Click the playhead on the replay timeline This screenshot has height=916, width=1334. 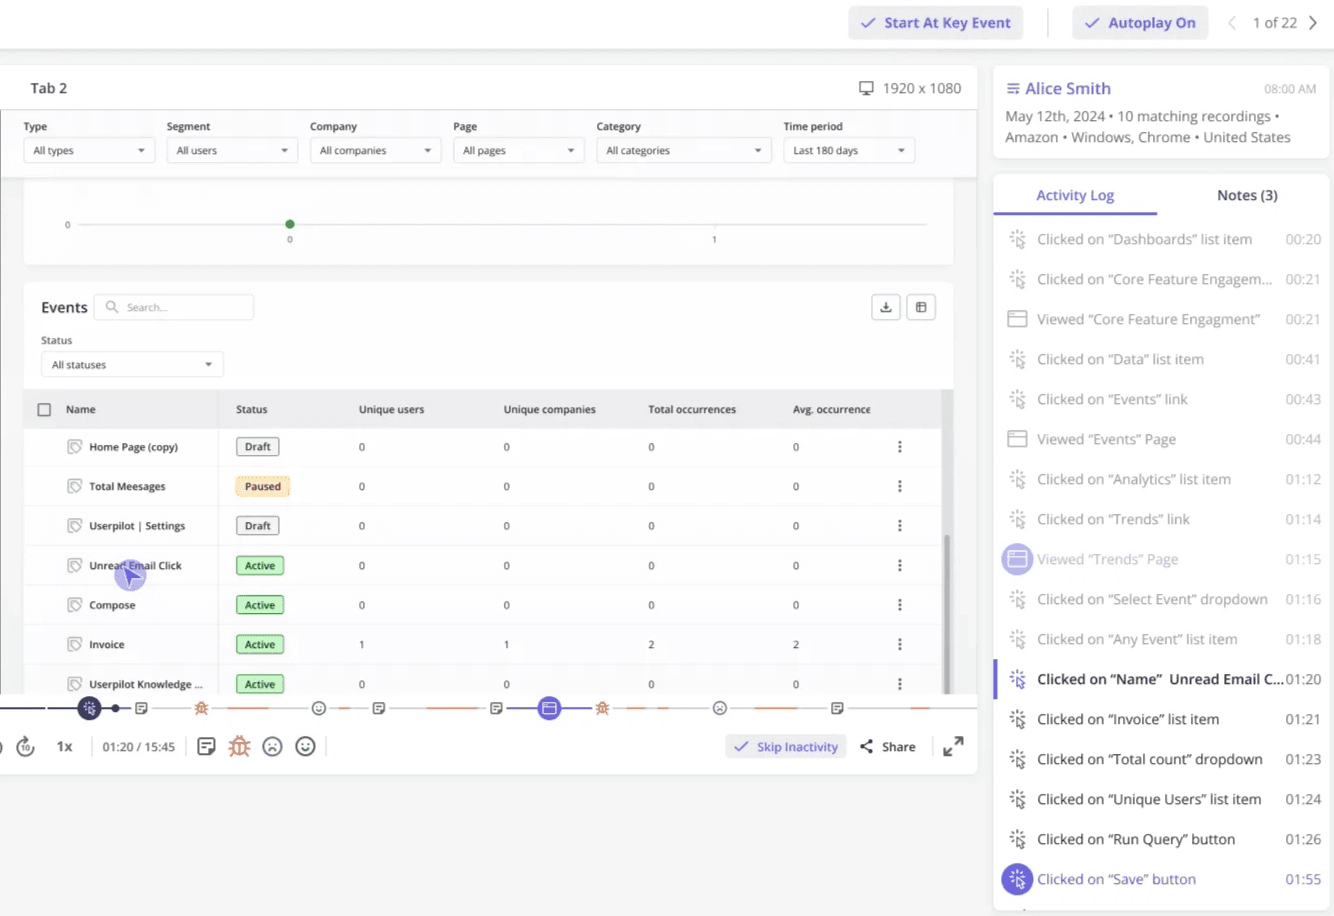pyautogui.click(x=115, y=707)
